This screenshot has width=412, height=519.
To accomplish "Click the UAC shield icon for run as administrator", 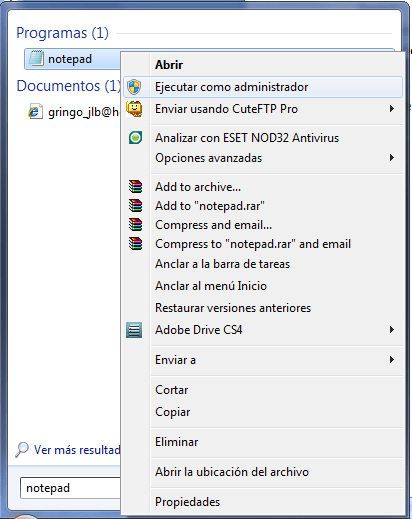I will 134,87.
